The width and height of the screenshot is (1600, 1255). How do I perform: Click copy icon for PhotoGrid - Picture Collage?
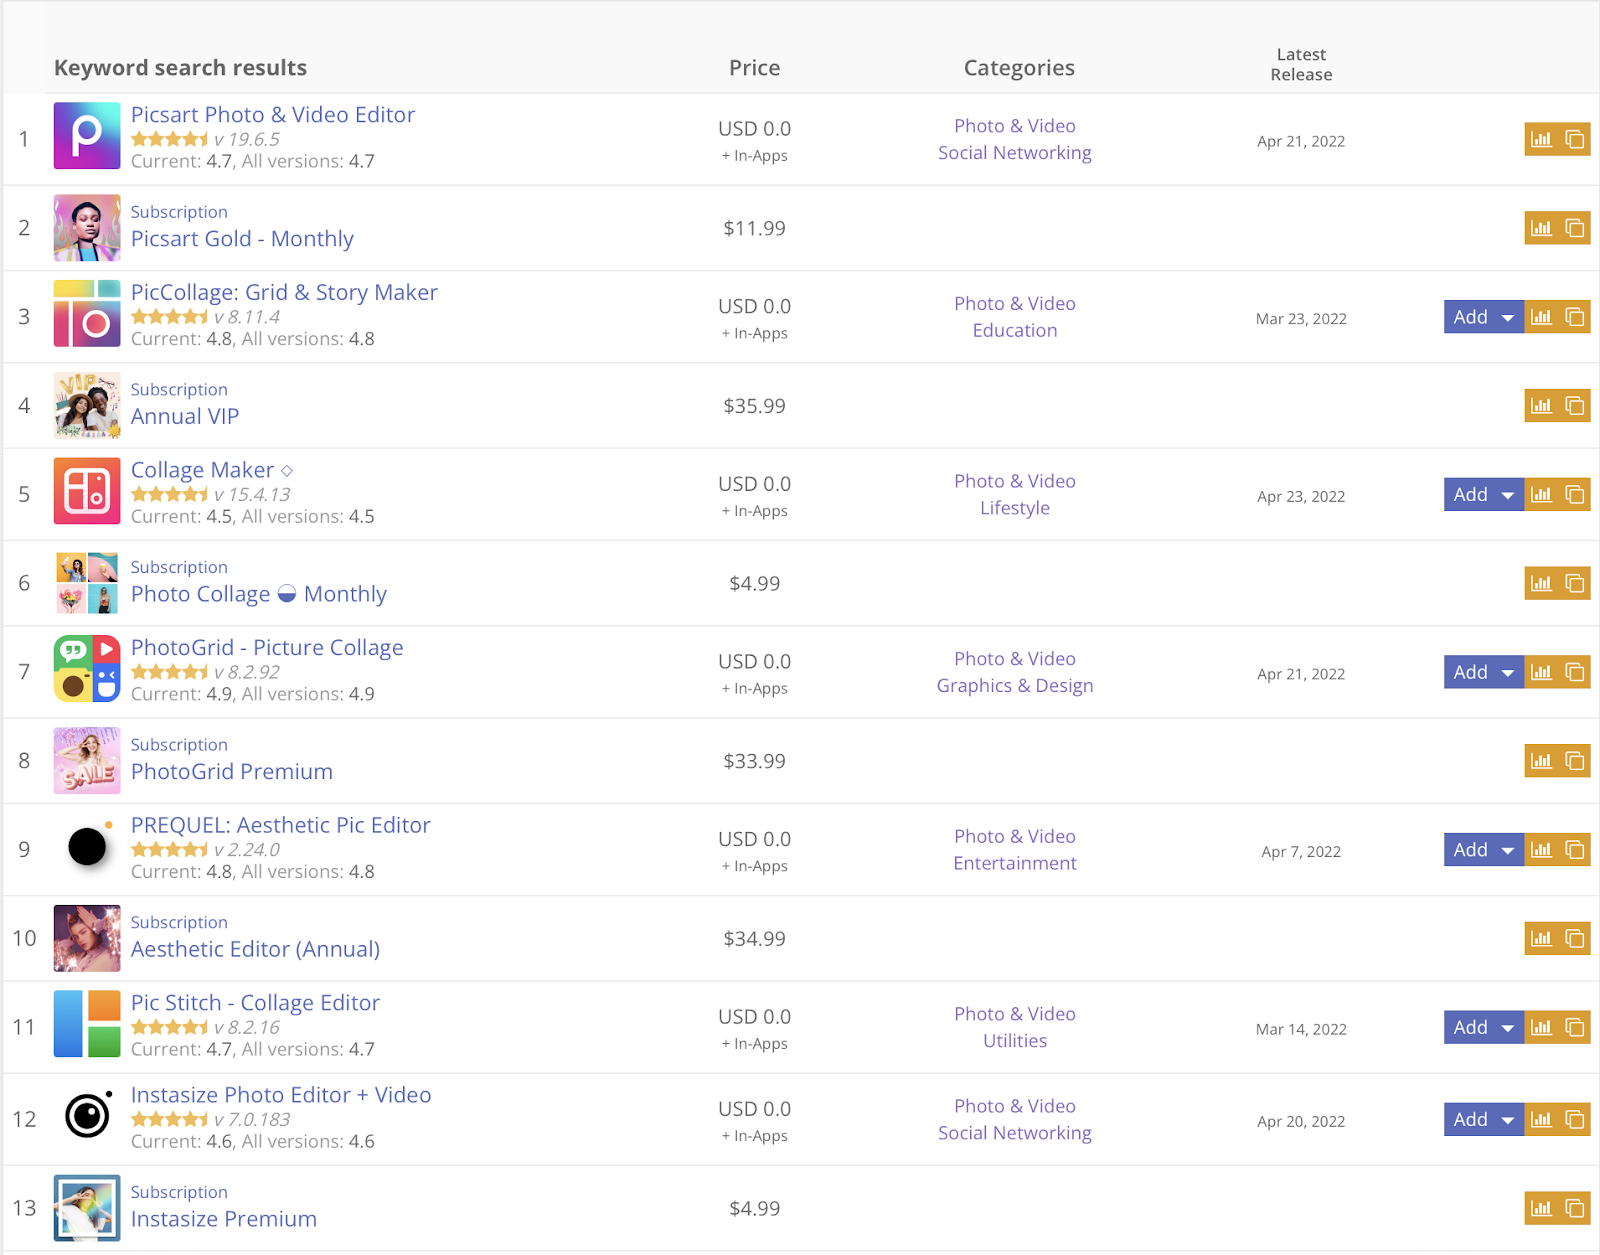[1575, 672]
